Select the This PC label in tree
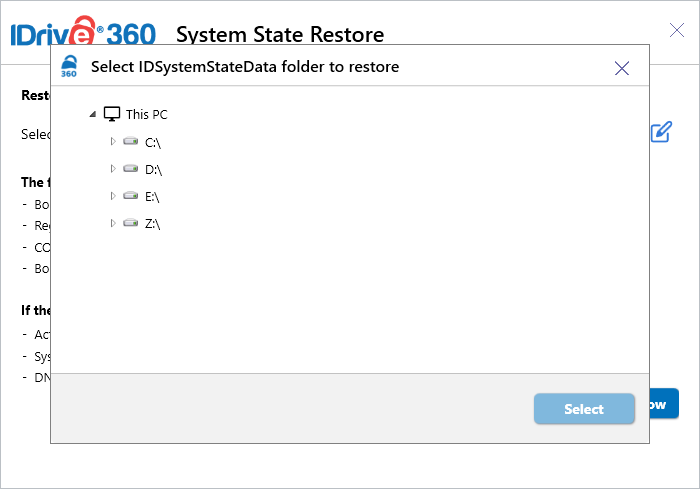Screen dimensions: 700x489 [147, 114]
